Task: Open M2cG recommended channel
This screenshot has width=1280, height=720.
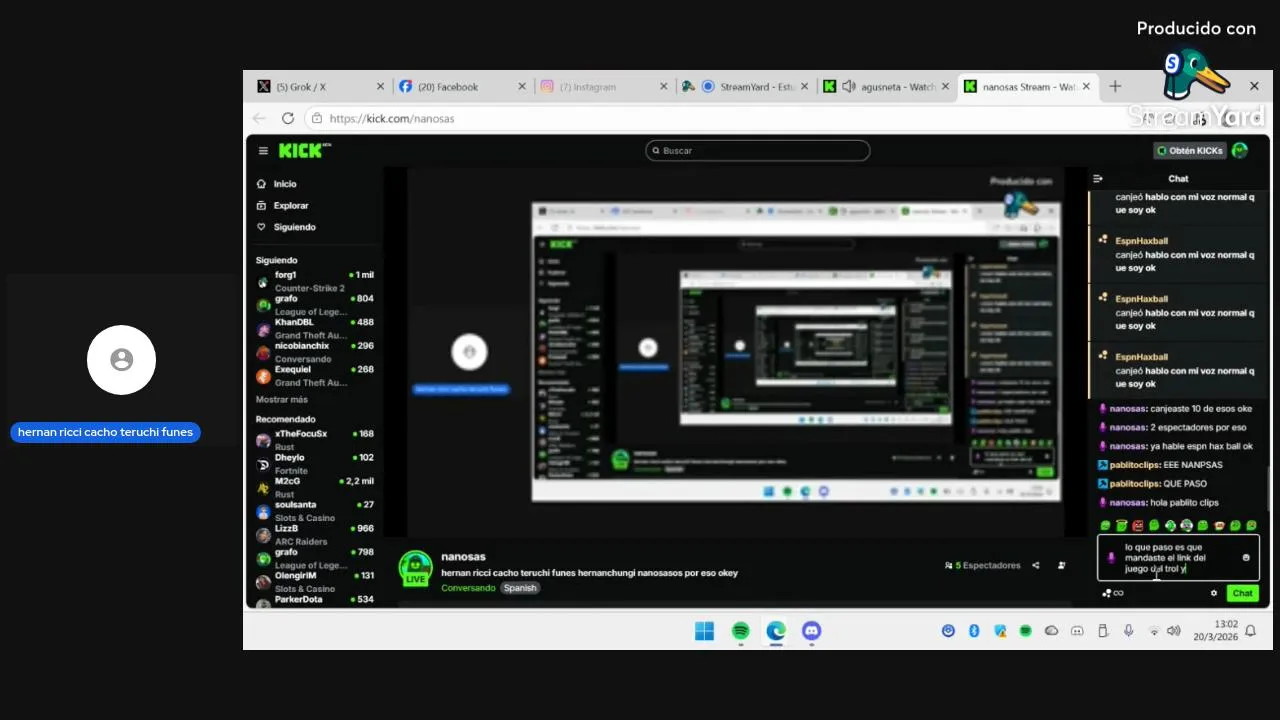Action: tap(315, 487)
